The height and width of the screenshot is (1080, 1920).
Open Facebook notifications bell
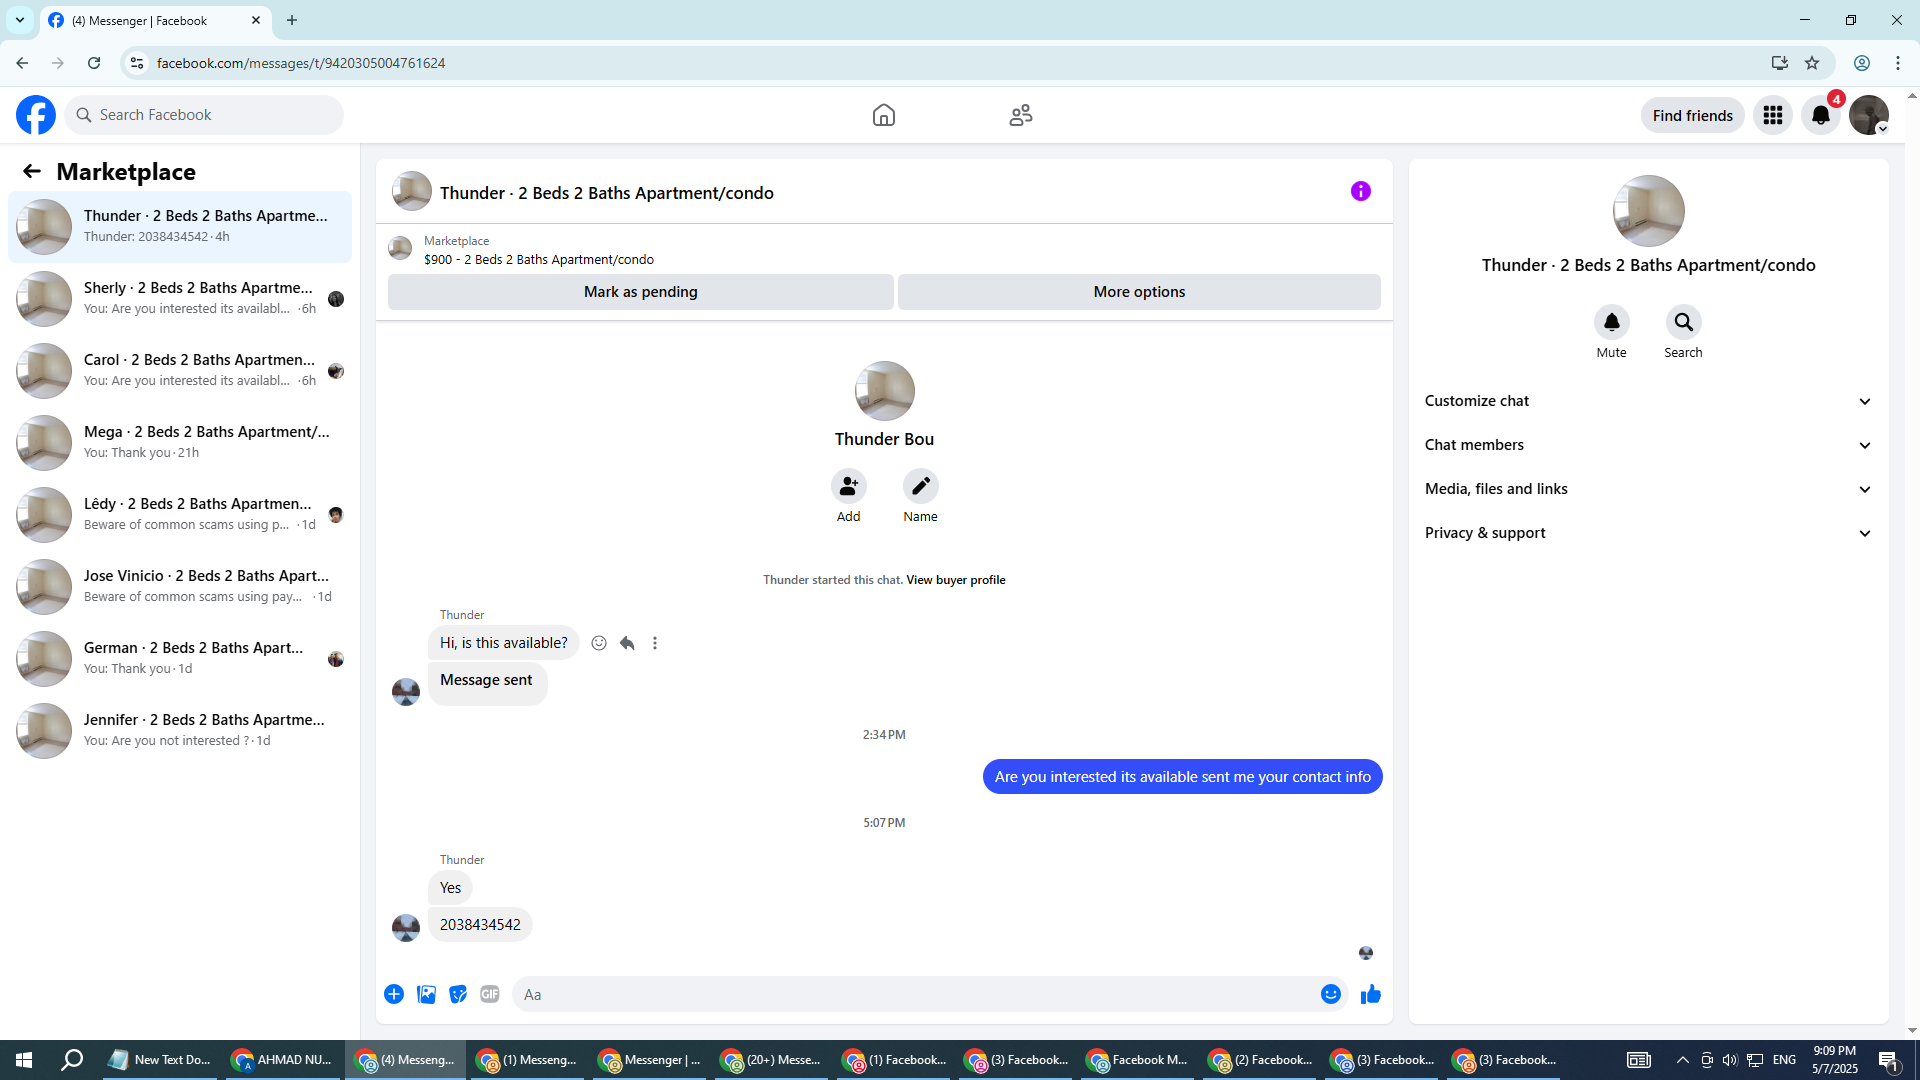pos(1820,115)
